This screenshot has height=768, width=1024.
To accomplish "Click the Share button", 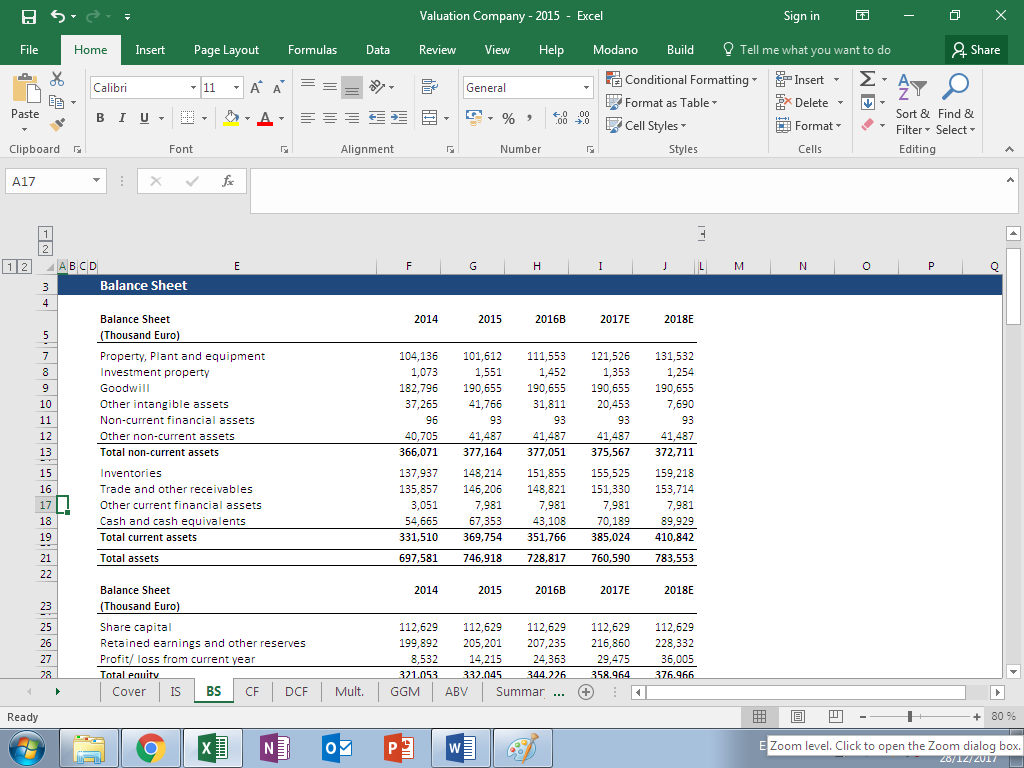I will (x=976, y=50).
